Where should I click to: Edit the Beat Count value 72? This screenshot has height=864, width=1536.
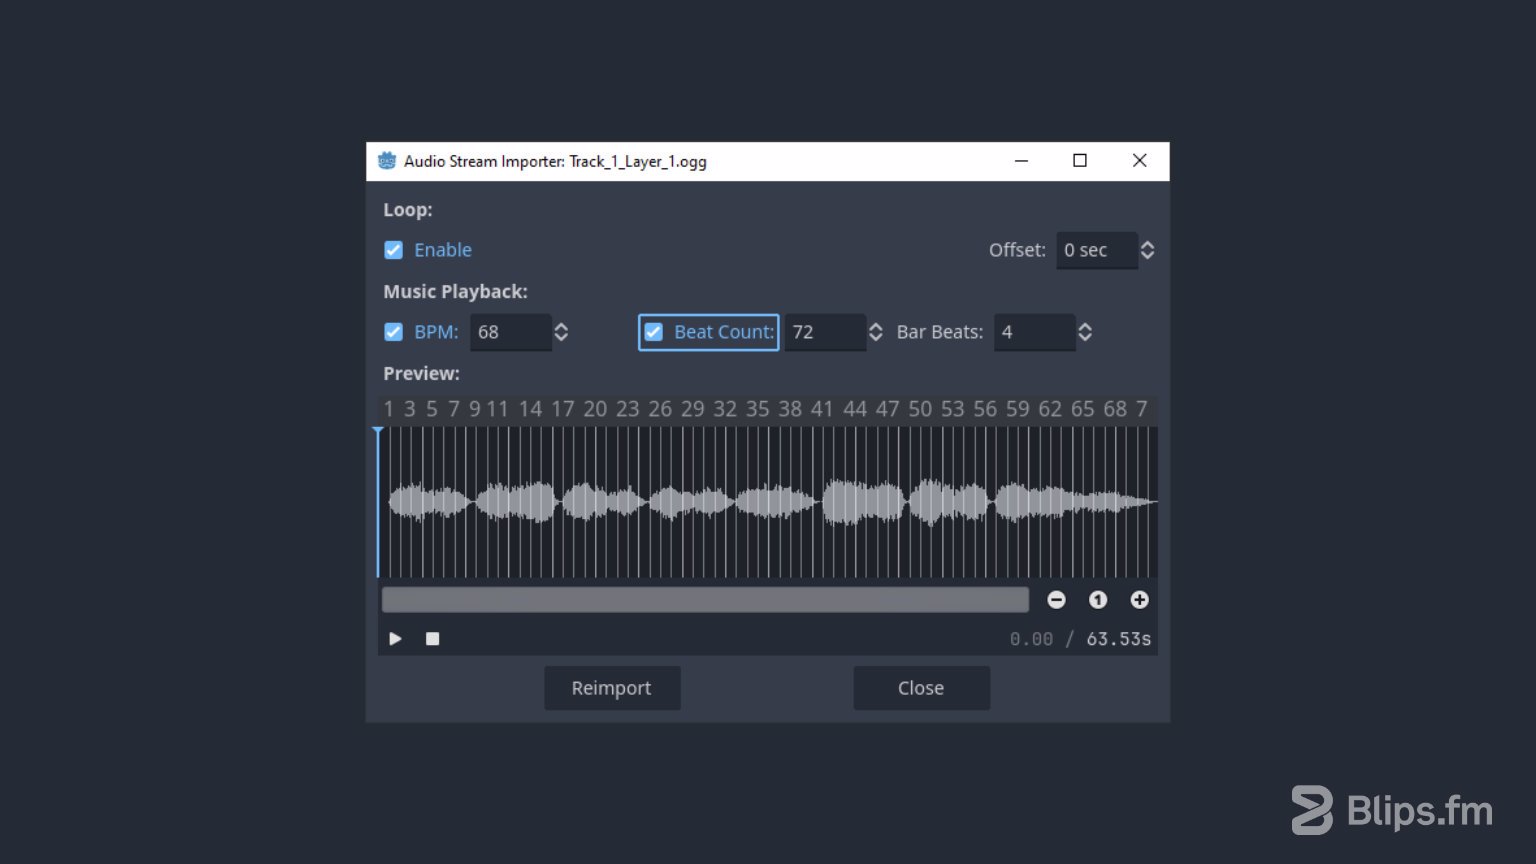coord(825,332)
